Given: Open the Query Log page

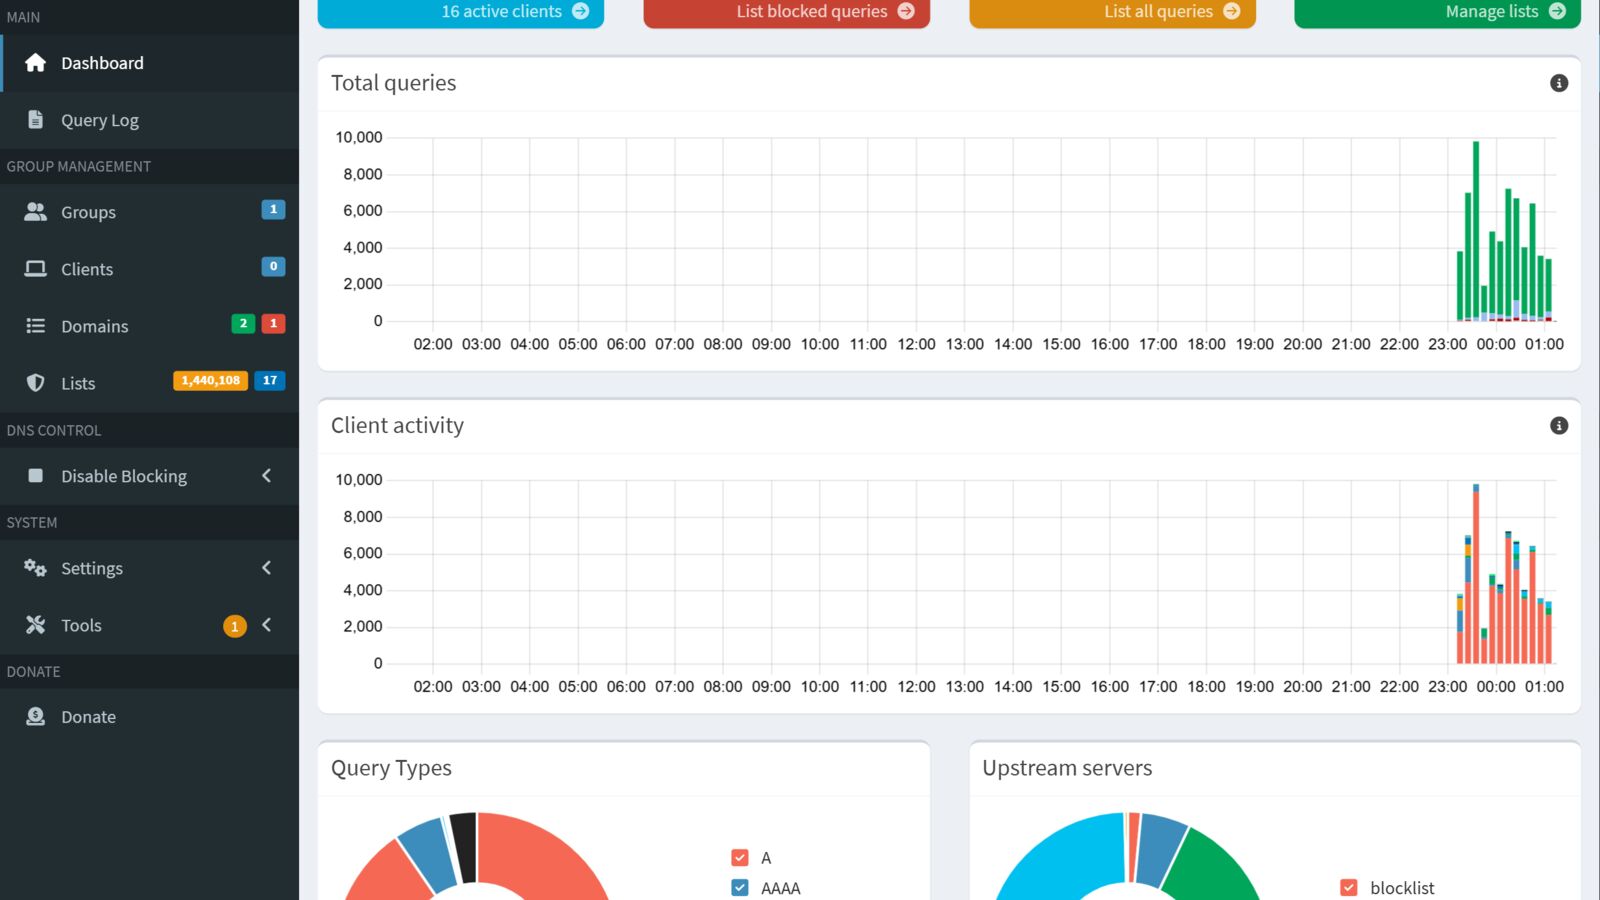Looking at the screenshot, I should (x=150, y=120).
